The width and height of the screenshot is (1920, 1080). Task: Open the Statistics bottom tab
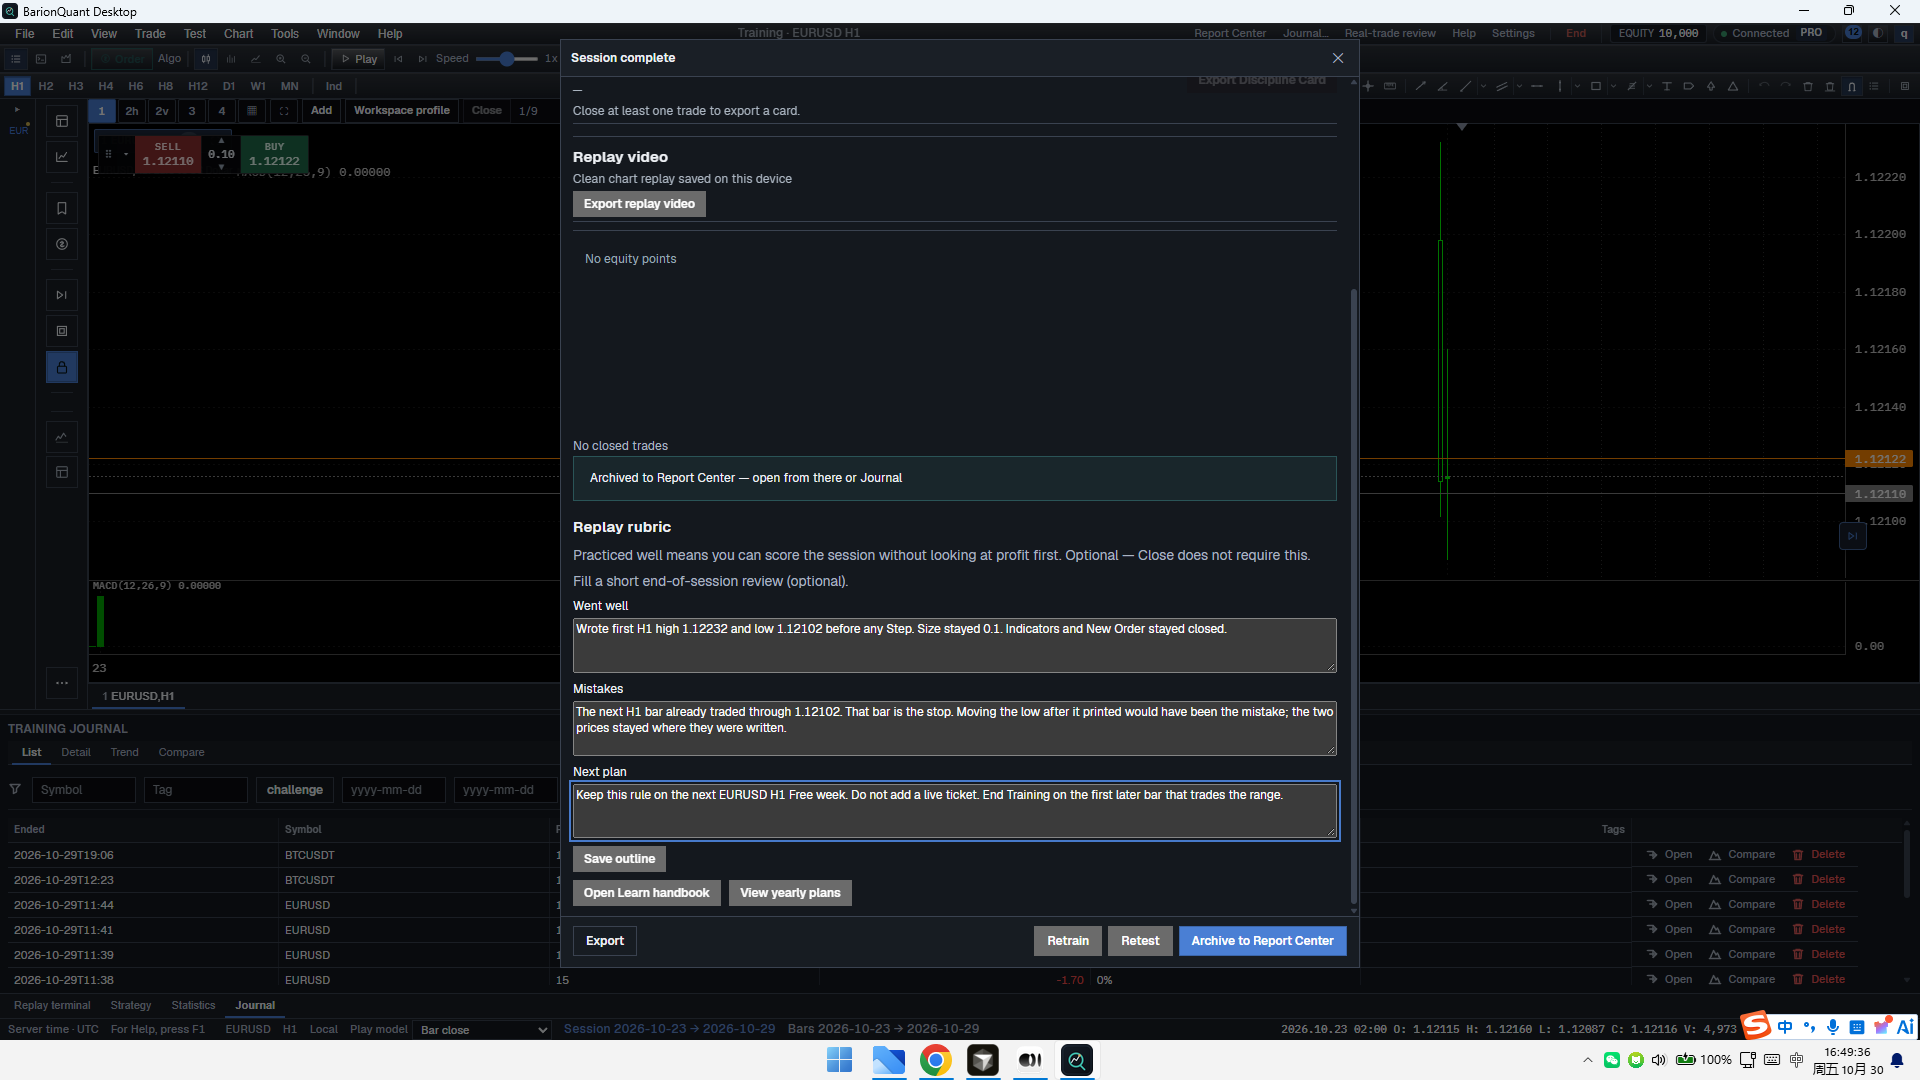coord(193,1005)
